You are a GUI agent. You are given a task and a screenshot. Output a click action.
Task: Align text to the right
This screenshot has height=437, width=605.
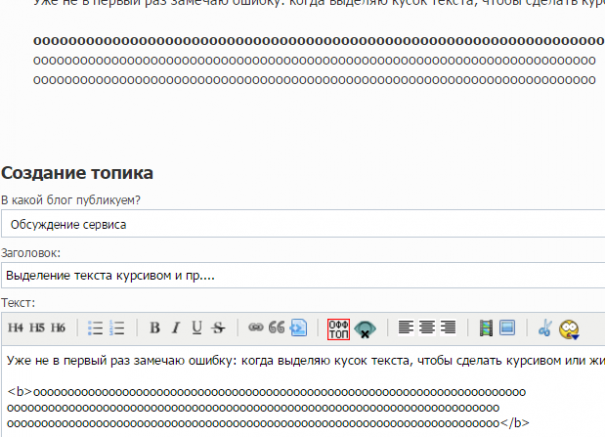[448, 327]
